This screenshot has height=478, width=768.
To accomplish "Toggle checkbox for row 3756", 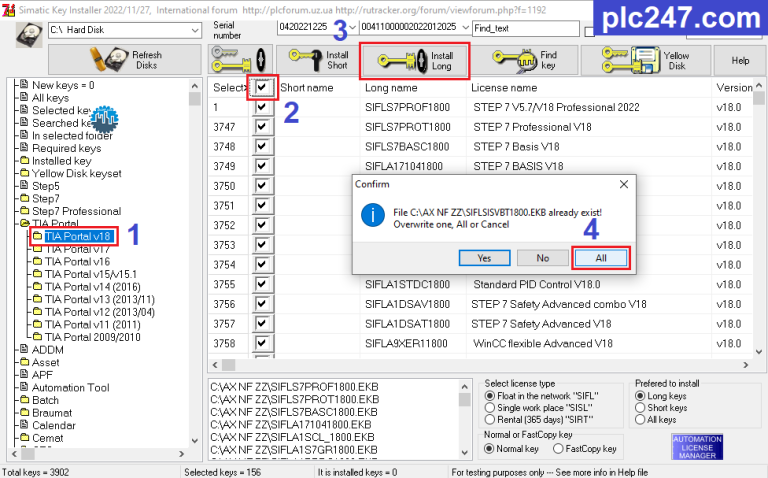I will point(262,304).
